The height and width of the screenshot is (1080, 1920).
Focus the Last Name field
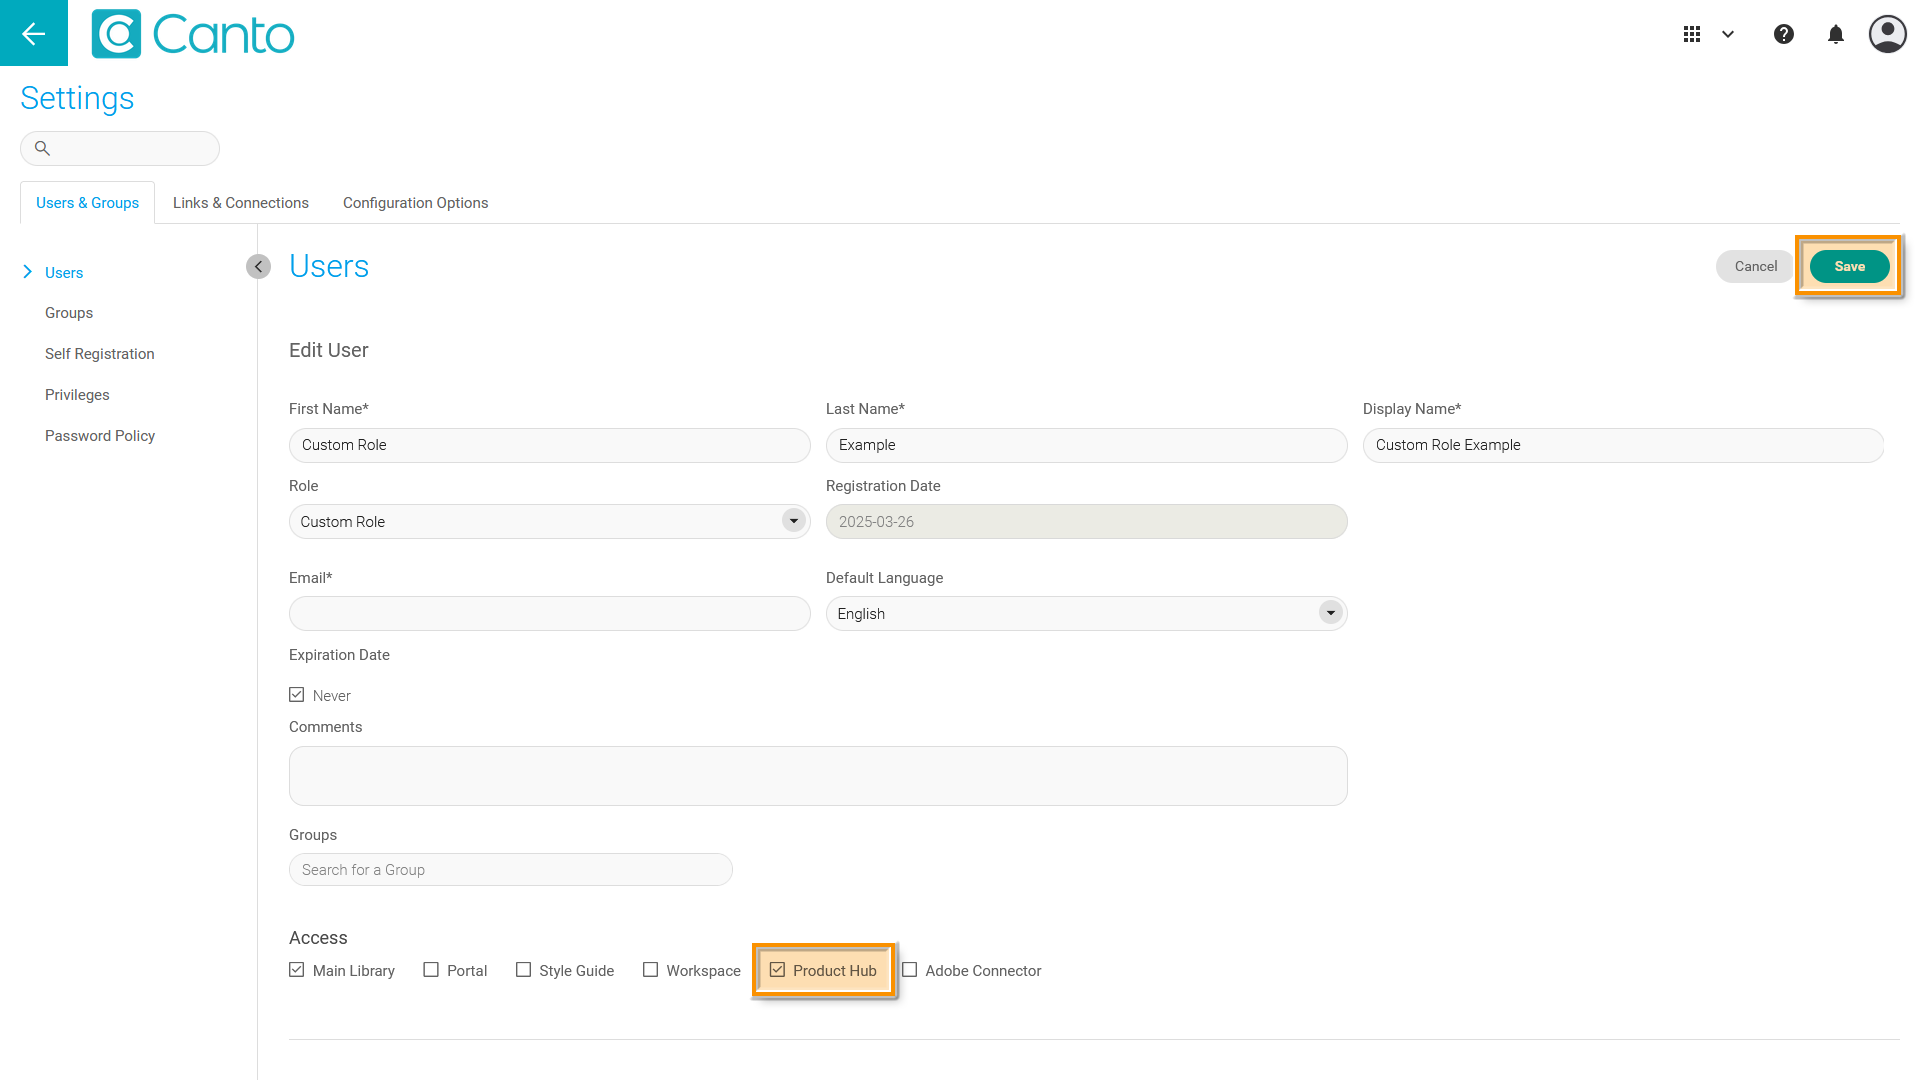pyautogui.click(x=1087, y=445)
